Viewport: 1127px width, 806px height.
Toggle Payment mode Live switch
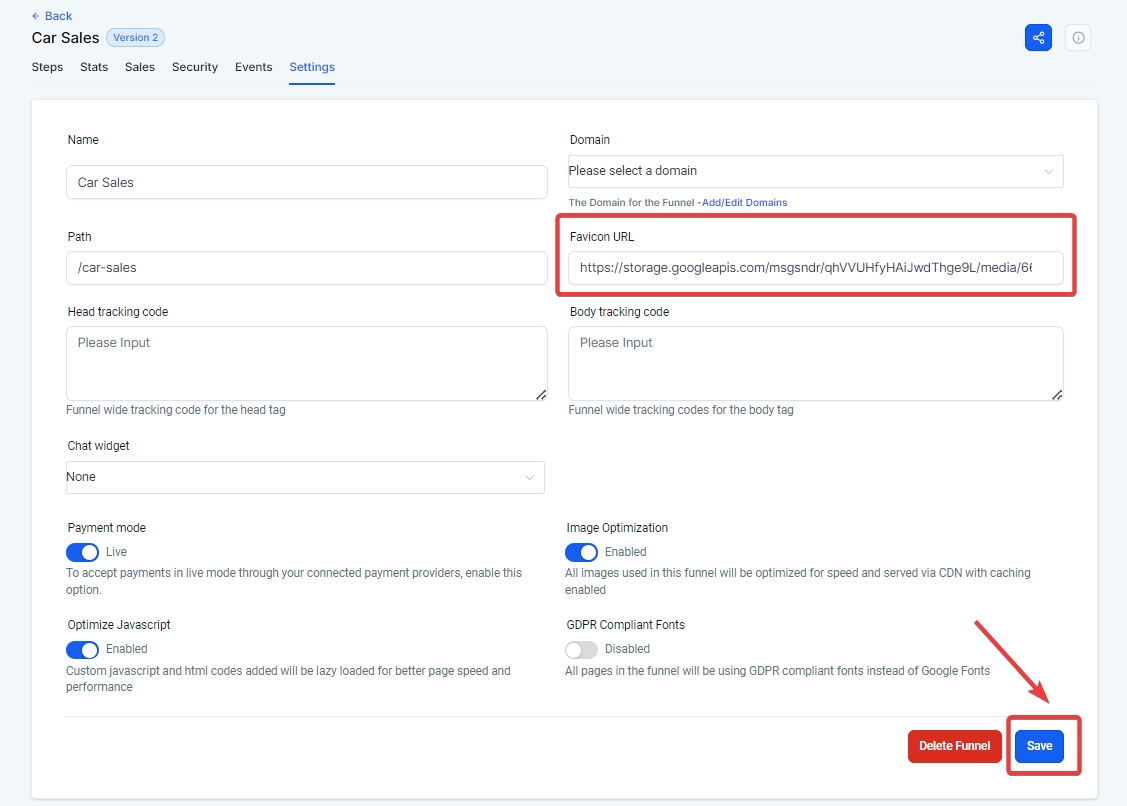click(82, 552)
